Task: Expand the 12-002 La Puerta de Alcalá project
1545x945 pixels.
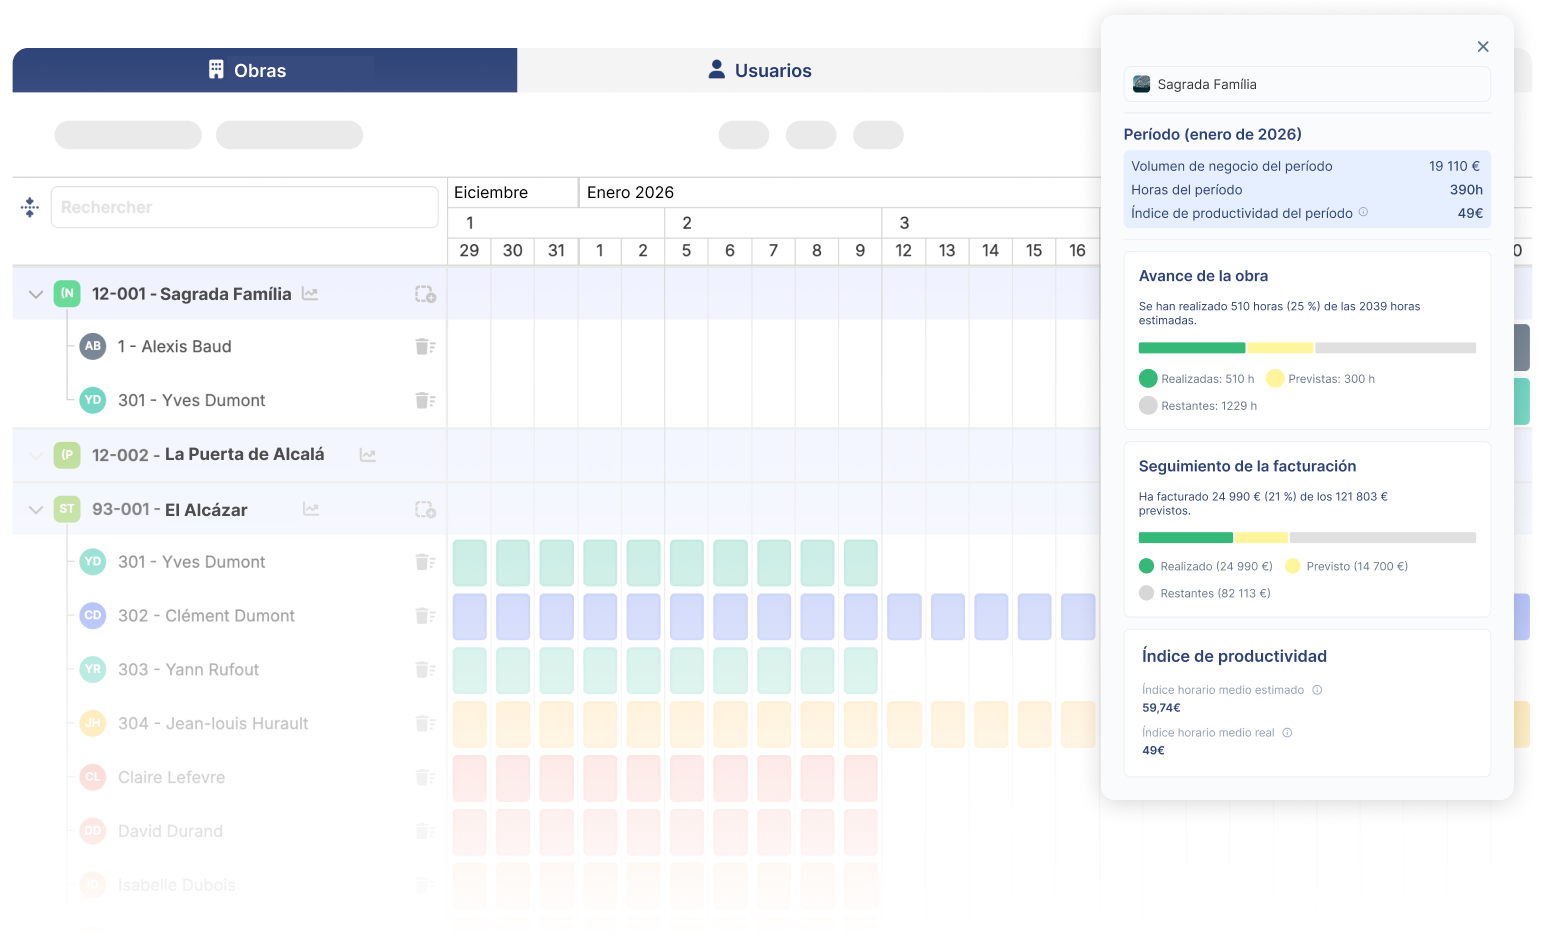Action: (36, 455)
